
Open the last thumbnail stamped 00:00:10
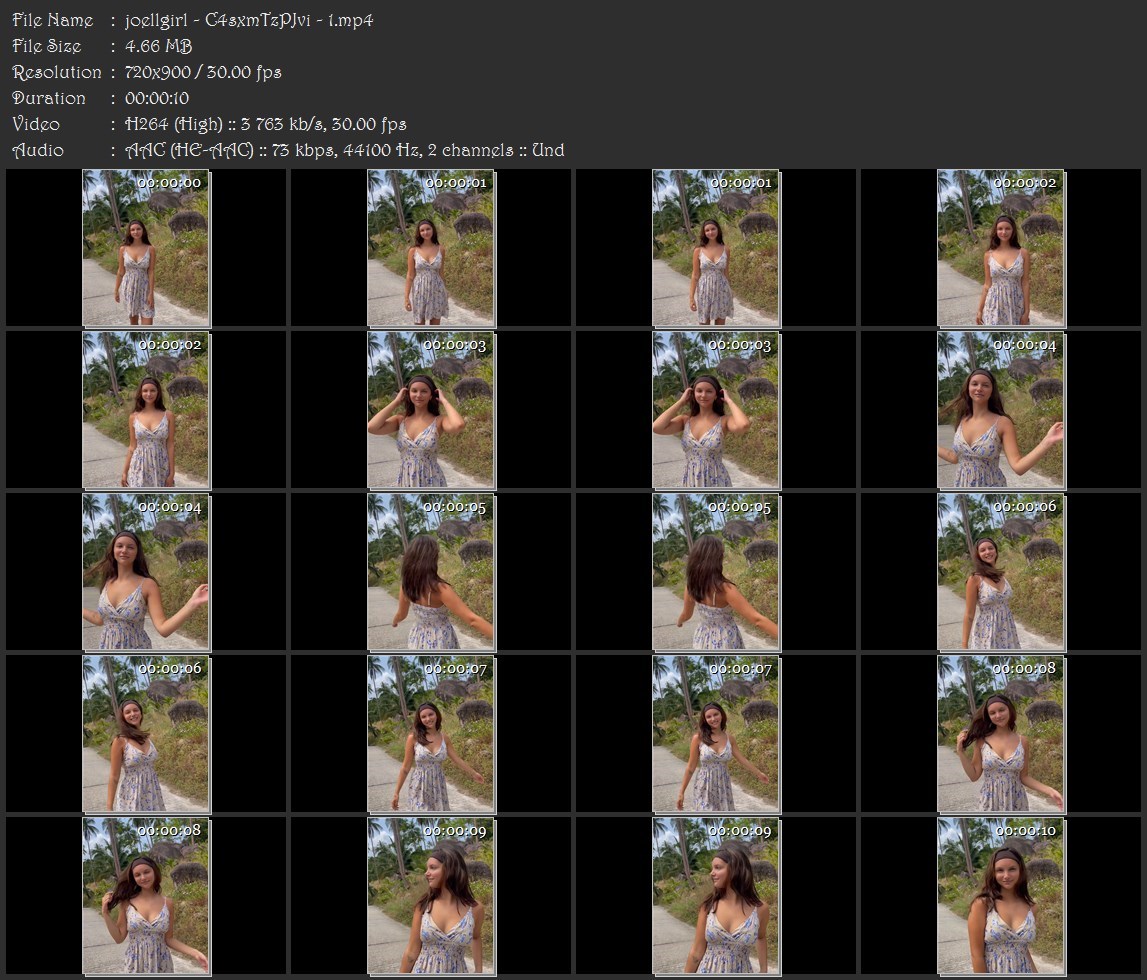coord(1001,897)
